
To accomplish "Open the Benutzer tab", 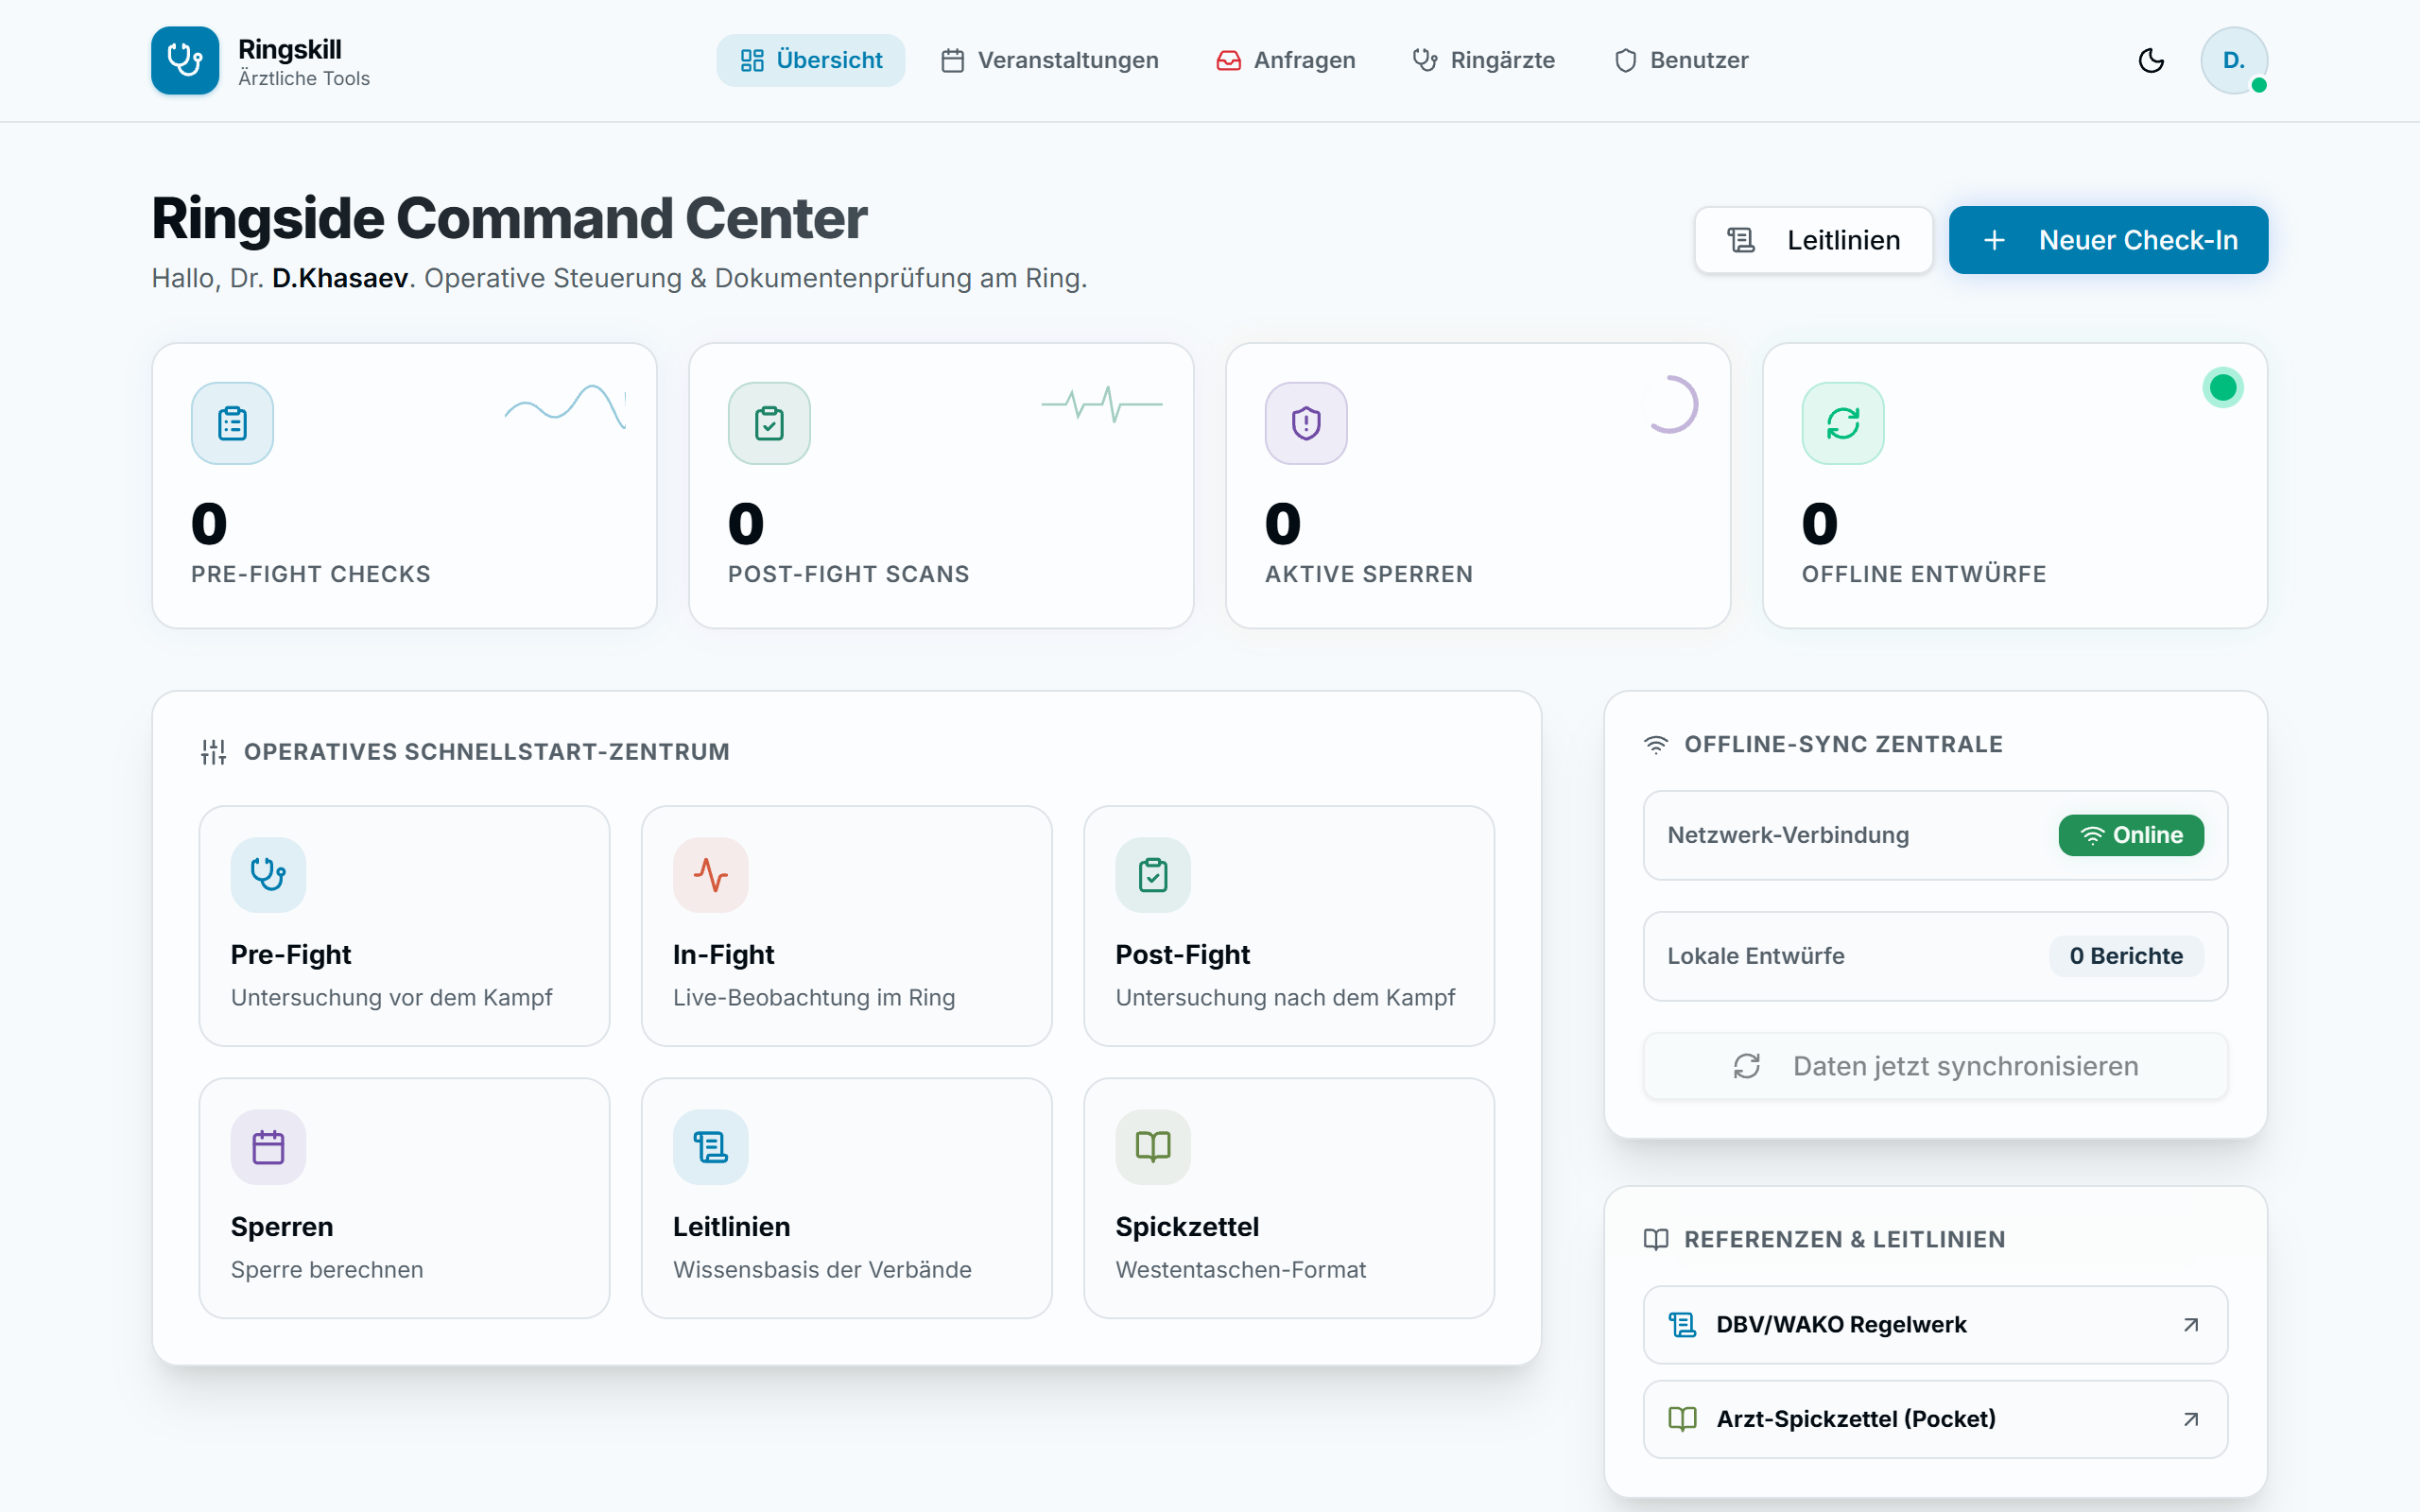I will click(1681, 60).
